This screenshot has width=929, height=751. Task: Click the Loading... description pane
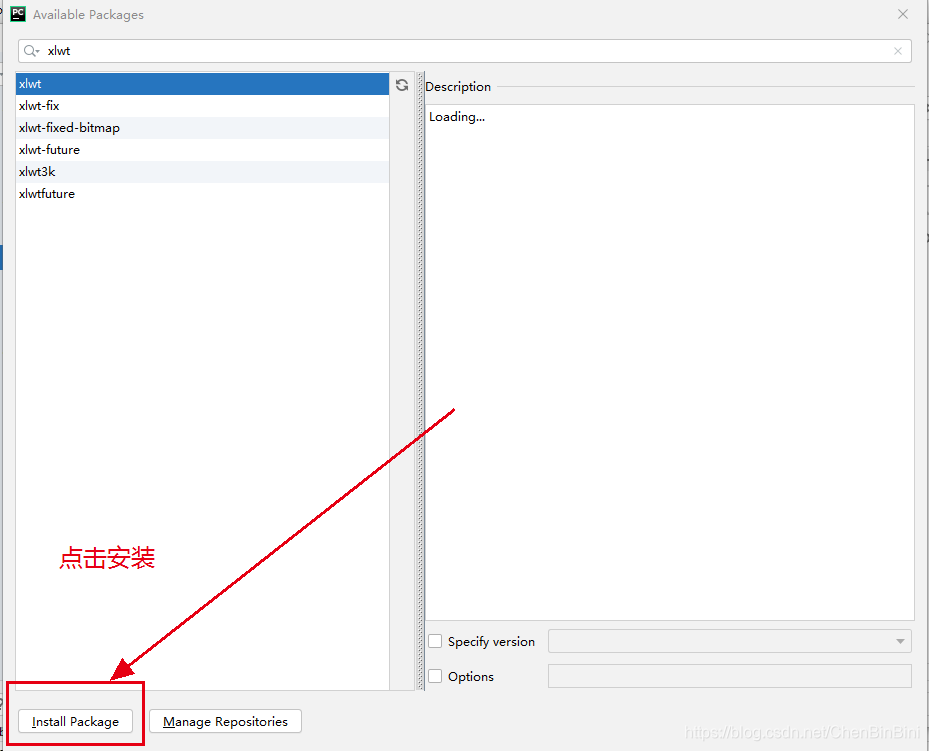(x=669, y=362)
